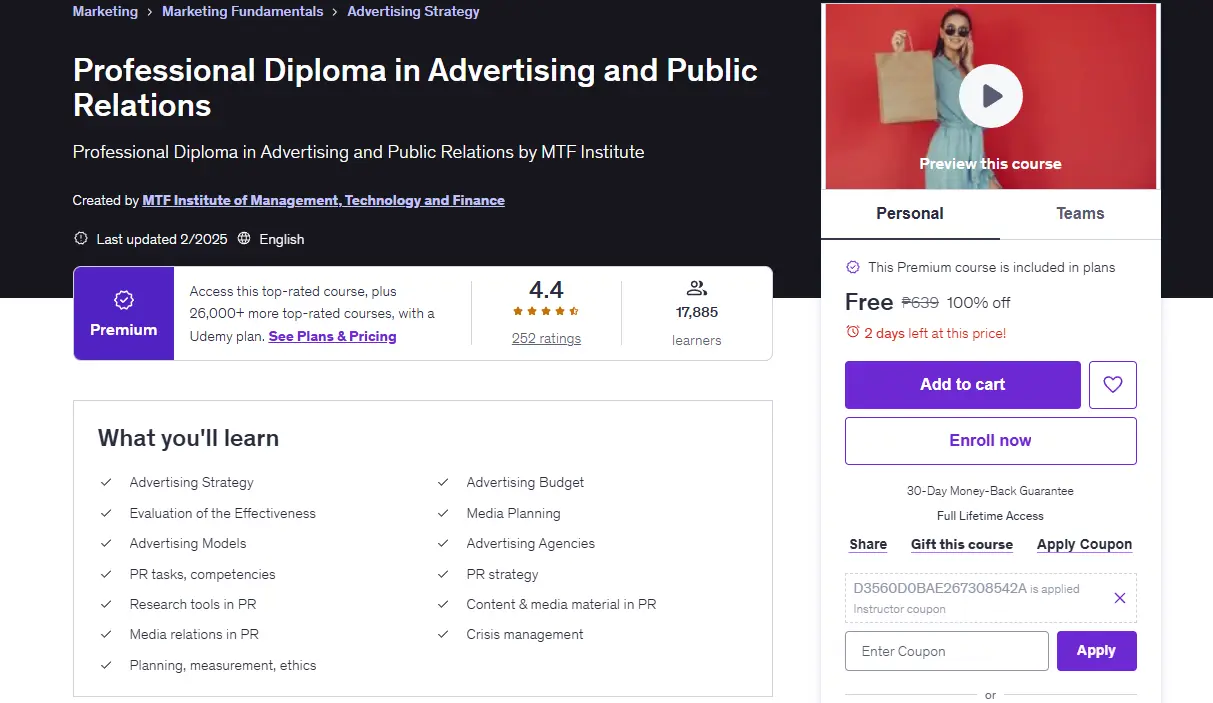Open Advertising Strategy breadcrumb link
Image resolution: width=1213 pixels, height=703 pixels.
(x=413, y=12)
